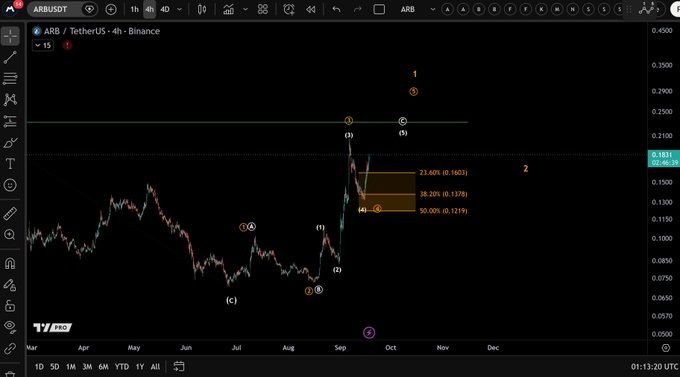
Task: Set range to 5D
Action: coord(55,367)
